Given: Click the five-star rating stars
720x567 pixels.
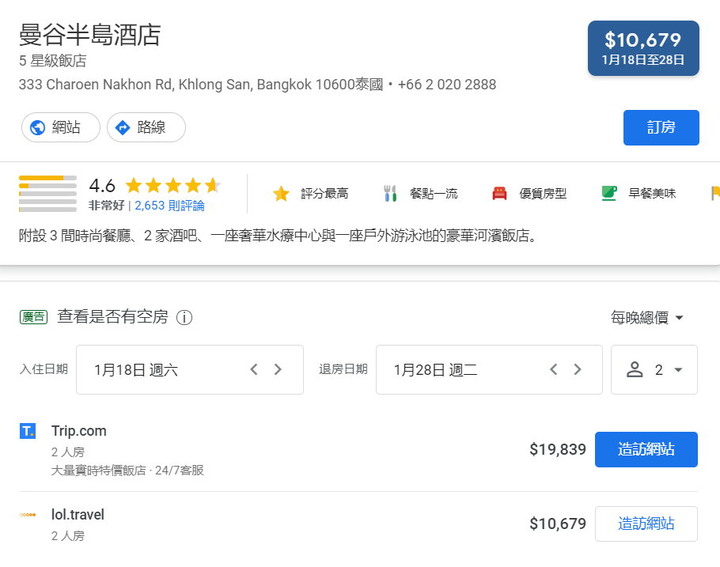Looking at the screenshot, I should coord(173,185).
